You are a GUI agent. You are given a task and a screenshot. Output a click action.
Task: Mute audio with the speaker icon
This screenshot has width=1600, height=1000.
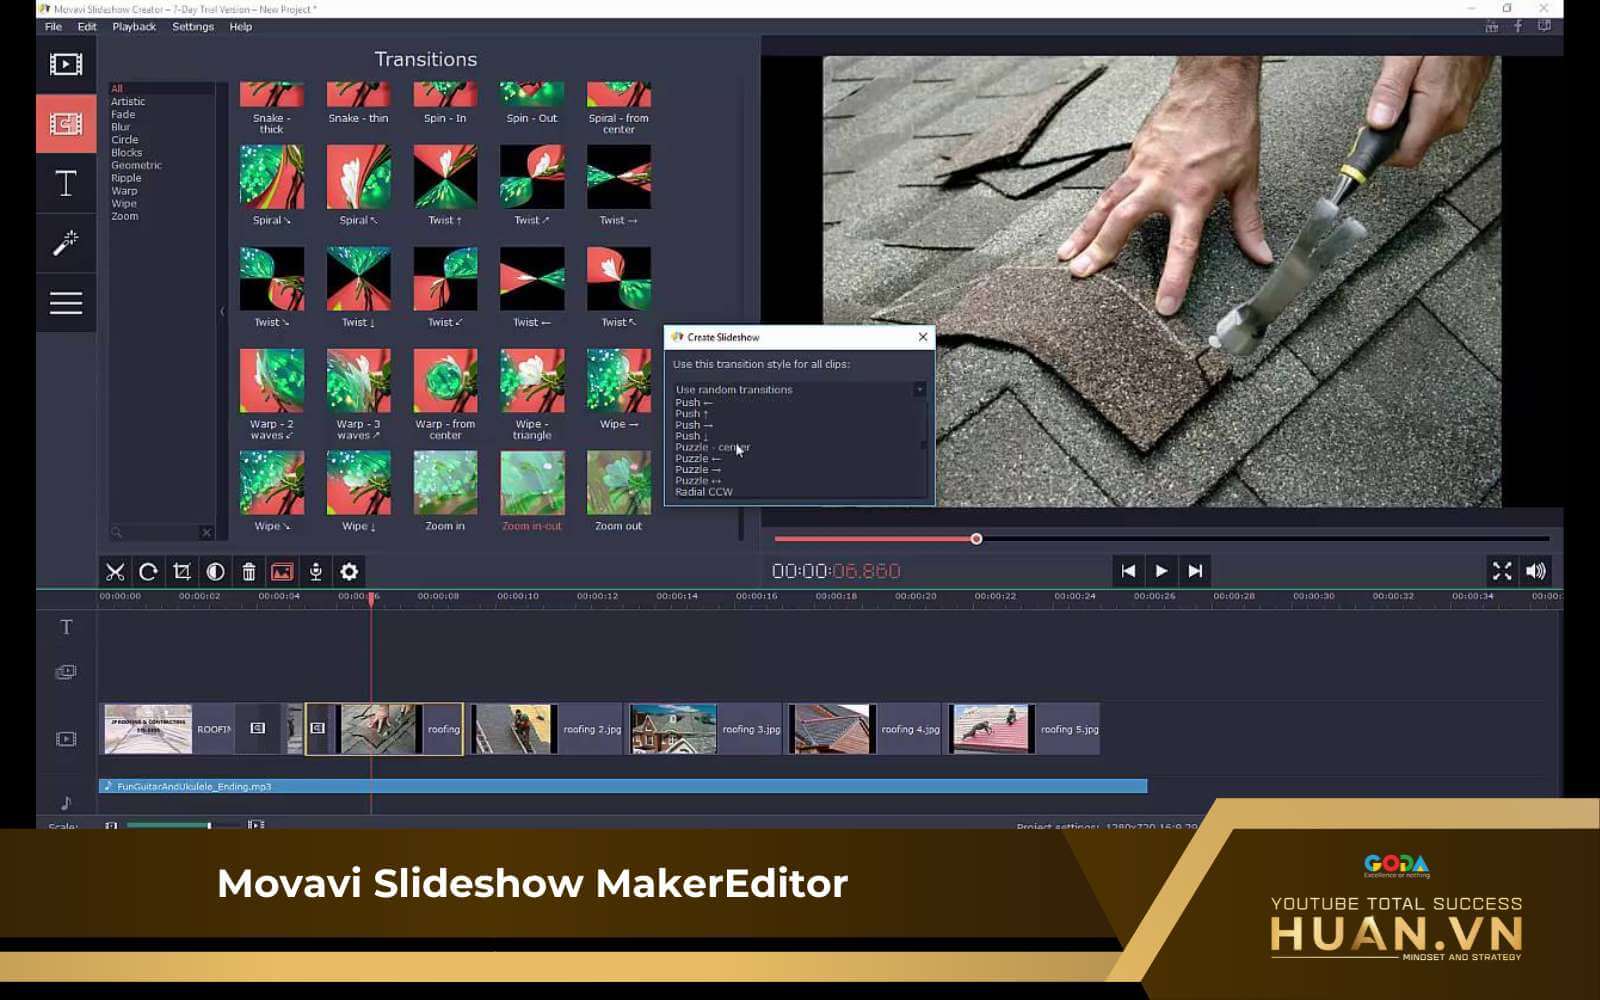[x=1535, y=571]
